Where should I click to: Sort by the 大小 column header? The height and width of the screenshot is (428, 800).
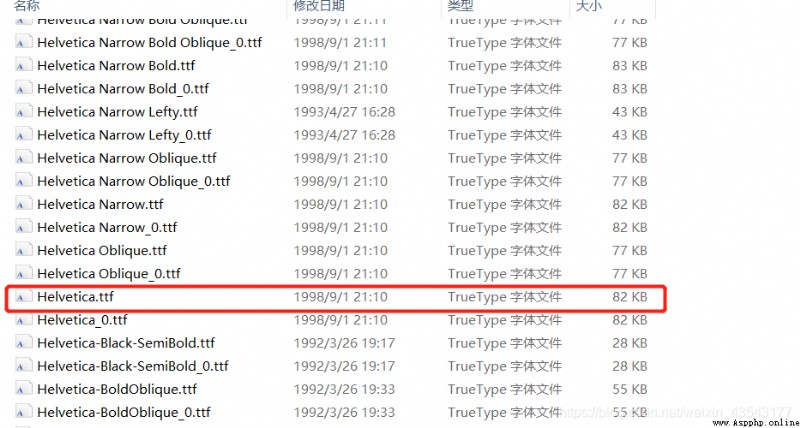(x=589, y=6)
